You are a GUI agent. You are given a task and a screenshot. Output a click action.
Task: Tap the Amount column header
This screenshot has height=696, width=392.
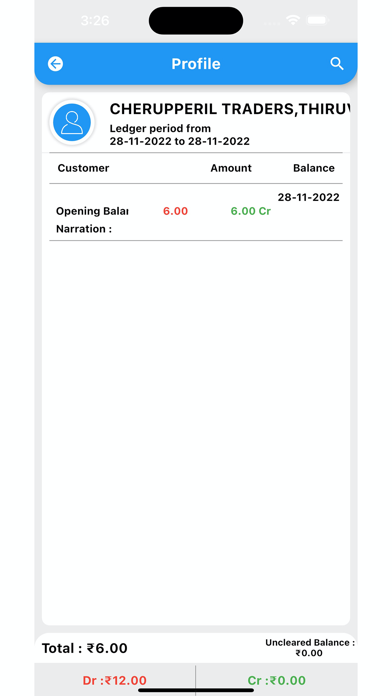(x=231, y=168)
